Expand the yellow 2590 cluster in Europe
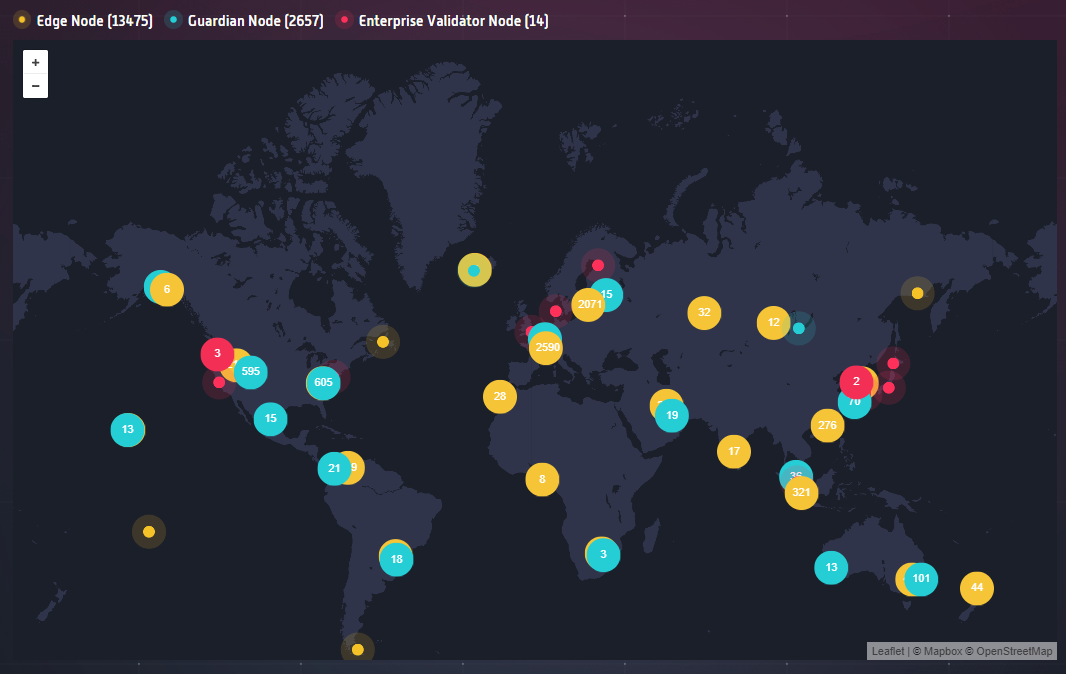 pos(547,348)
